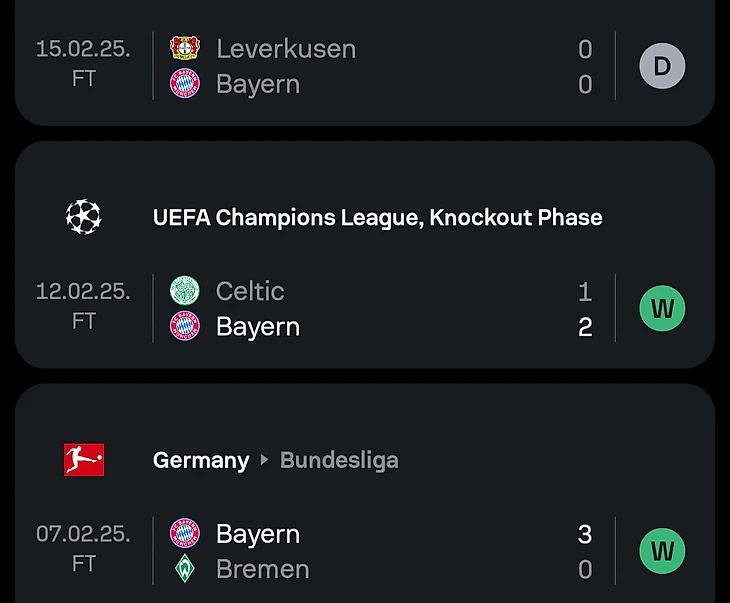The height and width of the screenshot is (603, 730).
Task: Click the Champions League starball icon
Action: tap(84, 216)
